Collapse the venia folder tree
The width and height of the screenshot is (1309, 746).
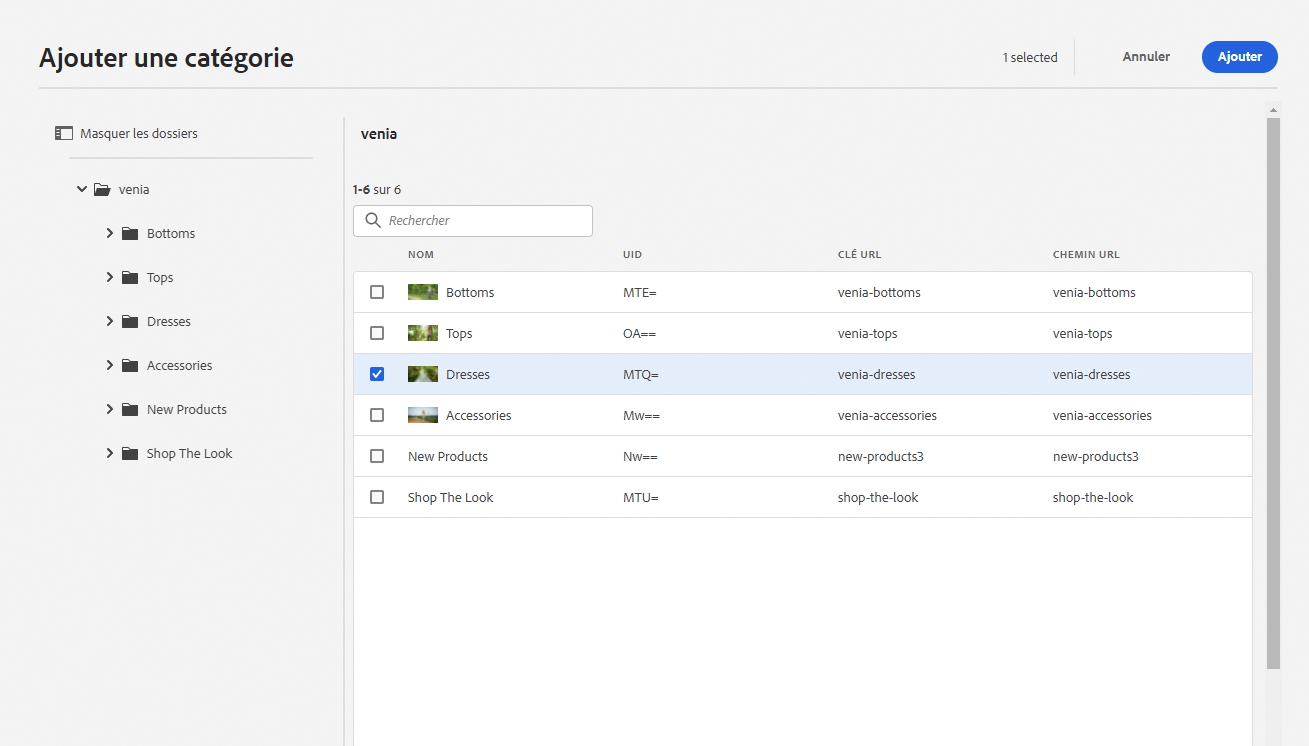[82, 189]
